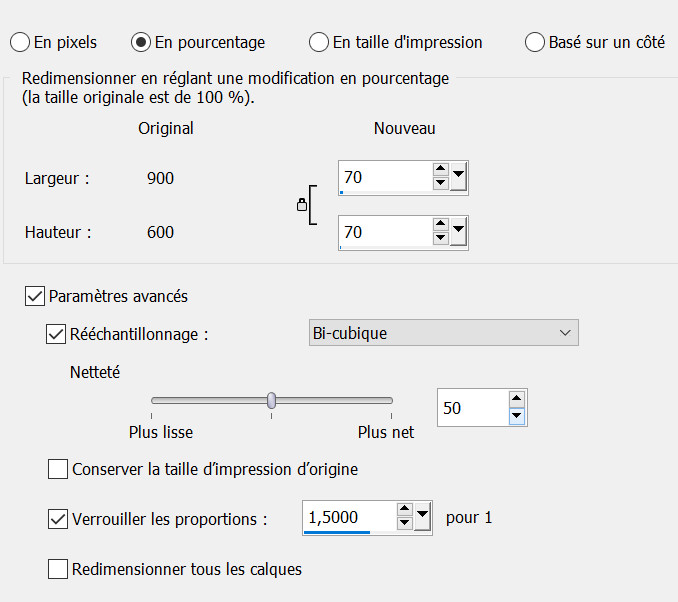The image size is (678, 602).
Task: Increase Netteté value with up arrow
Action: coord(517,401)
